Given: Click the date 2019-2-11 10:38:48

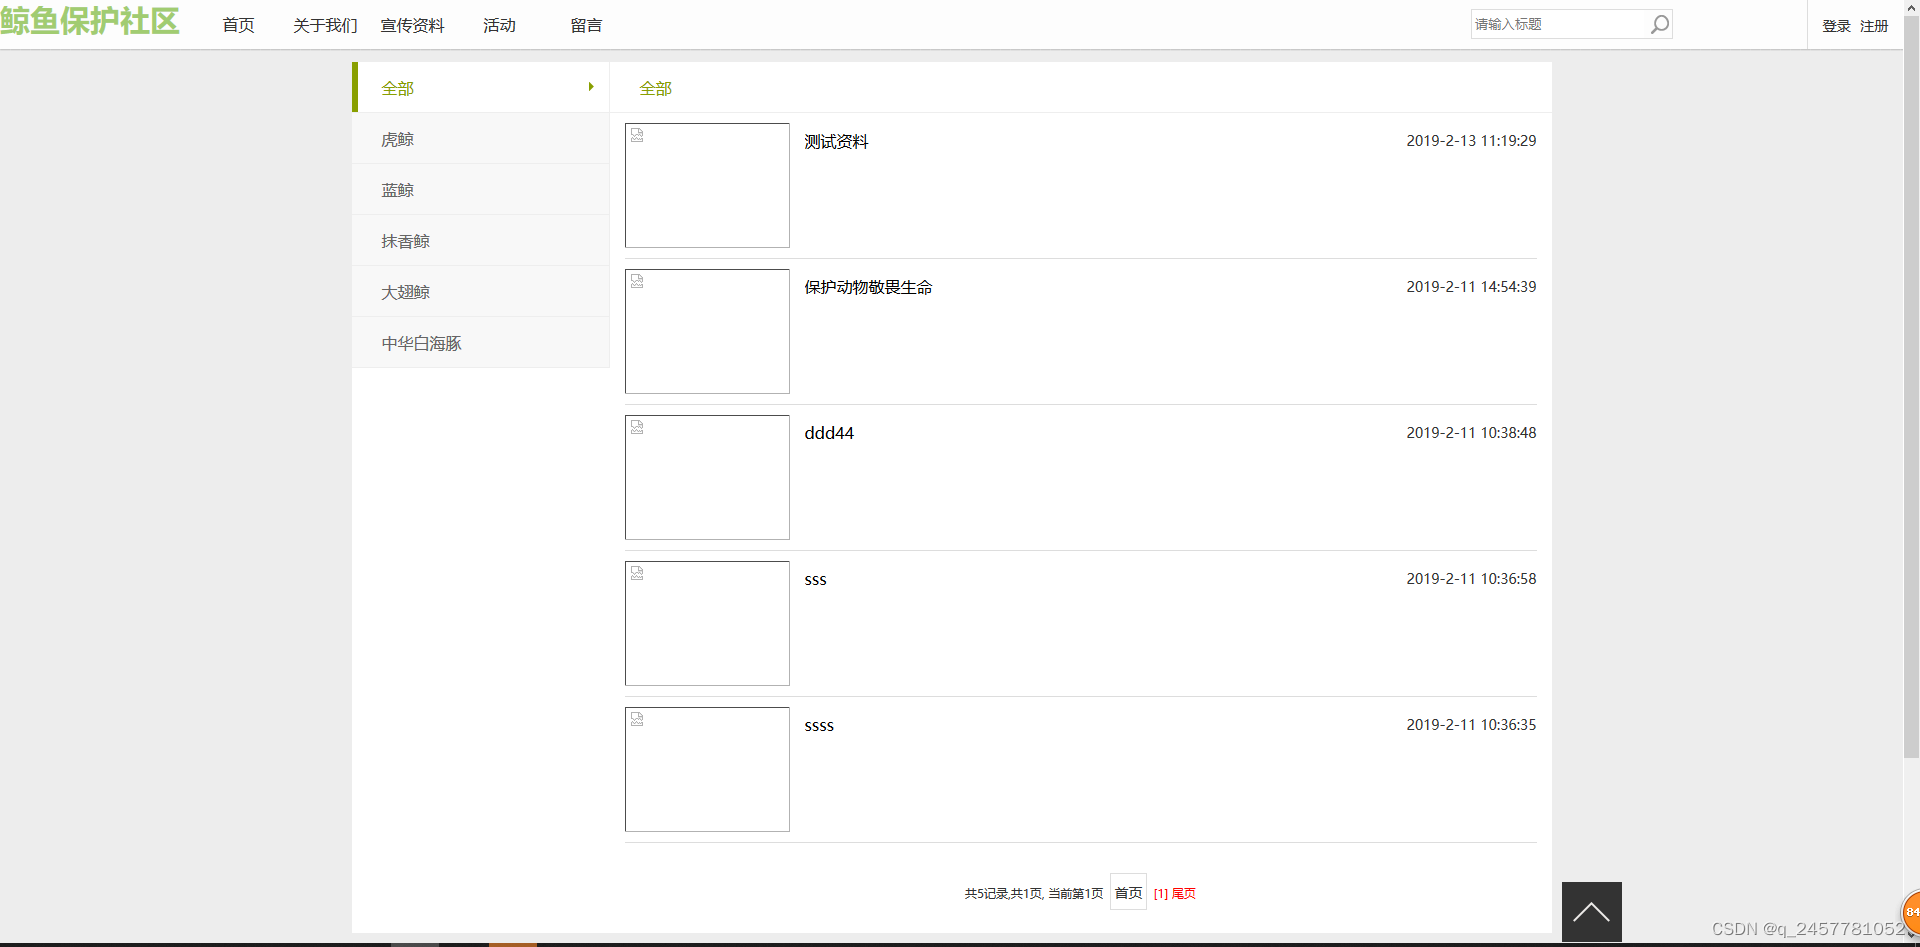Looking at the screenshot, I should click(1471, 433).
